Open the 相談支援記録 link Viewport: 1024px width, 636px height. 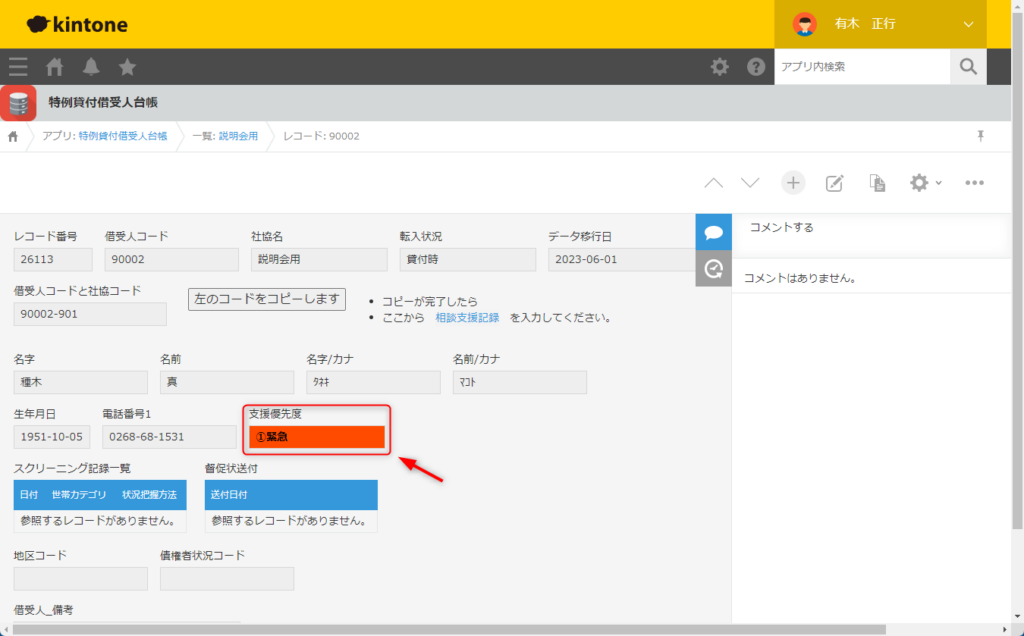pos(467,318)
